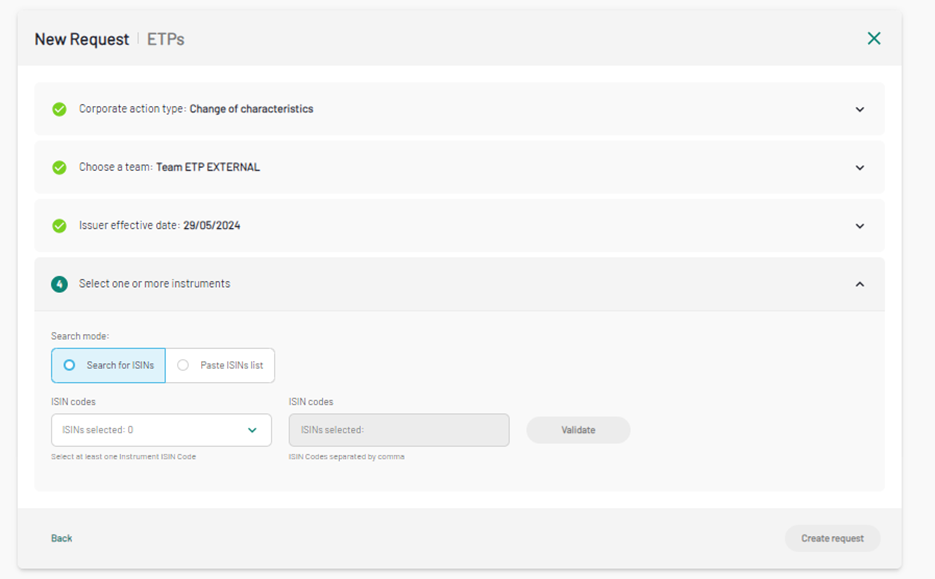Click the green checkmark beside Corporate action type
Viewport: 935px width, 579px height.
(60, 109)
